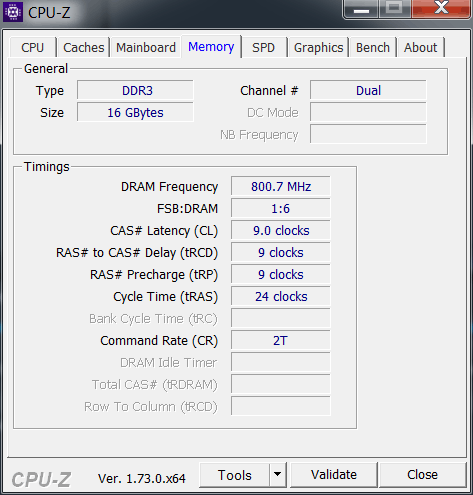The height and width of the screenshot is (495, 473).
Task: Click the empty DC Mode field
Action: 368,112
